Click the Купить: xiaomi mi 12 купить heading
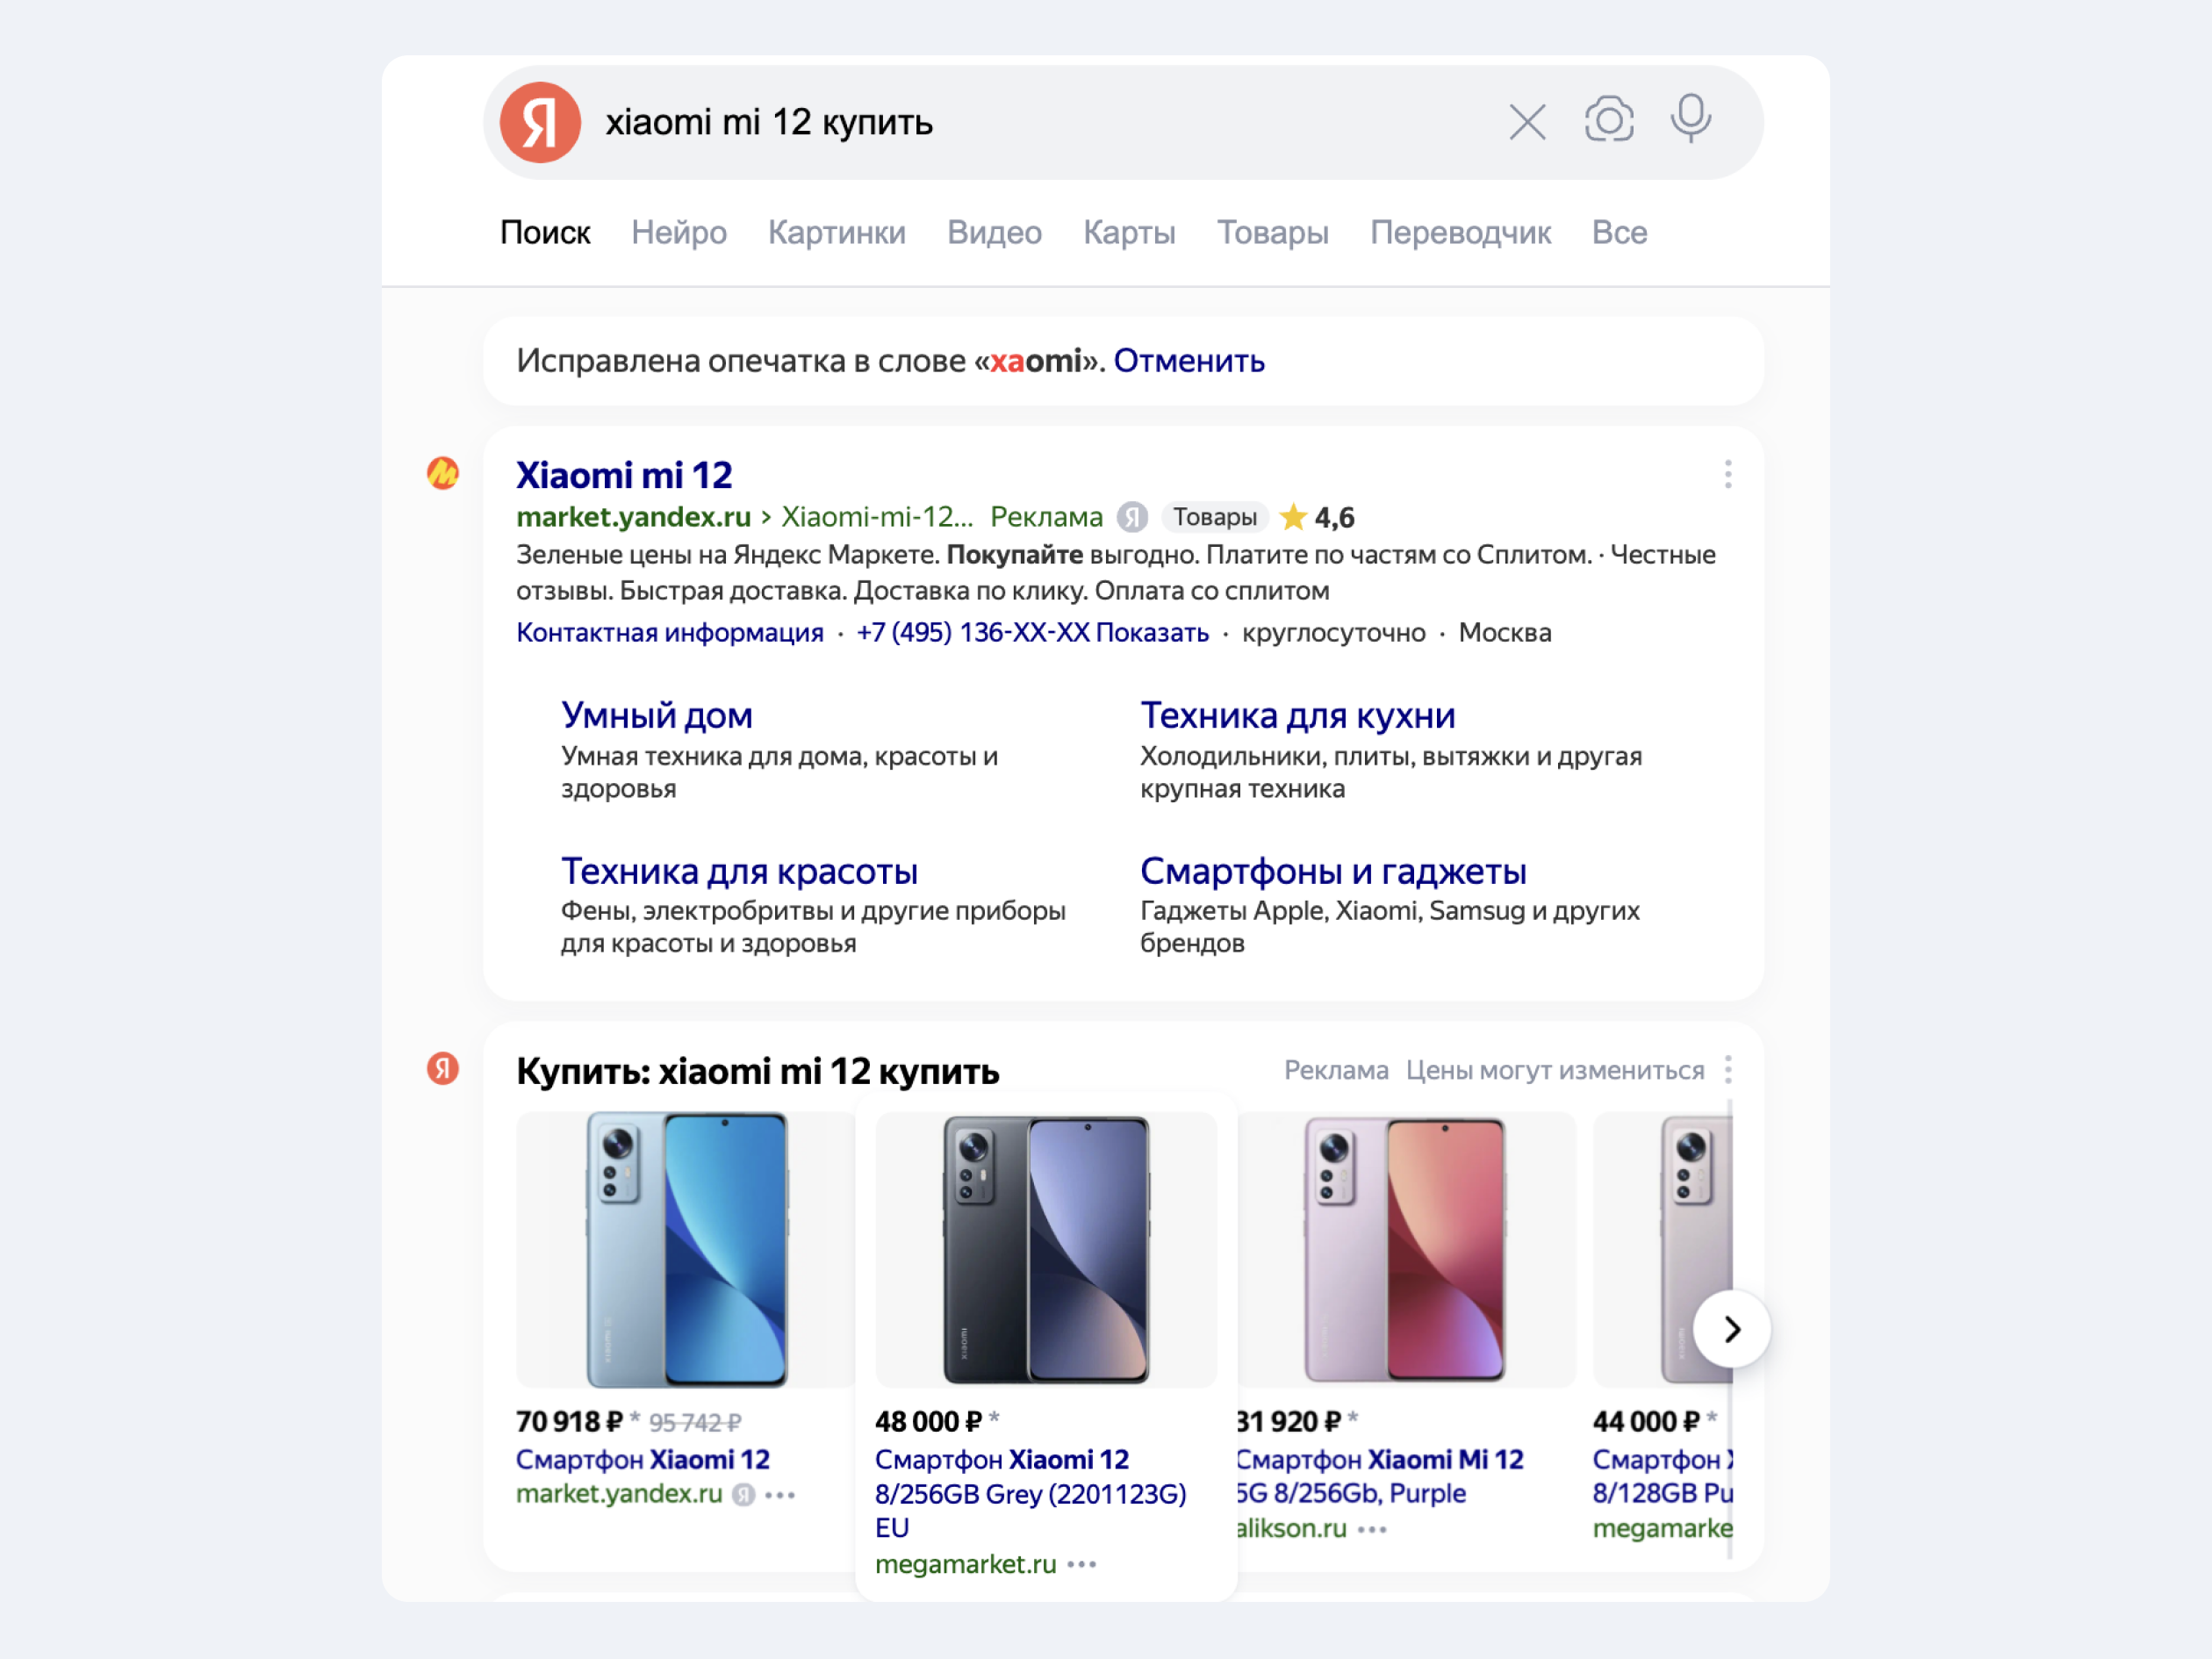 (757, 1071)
